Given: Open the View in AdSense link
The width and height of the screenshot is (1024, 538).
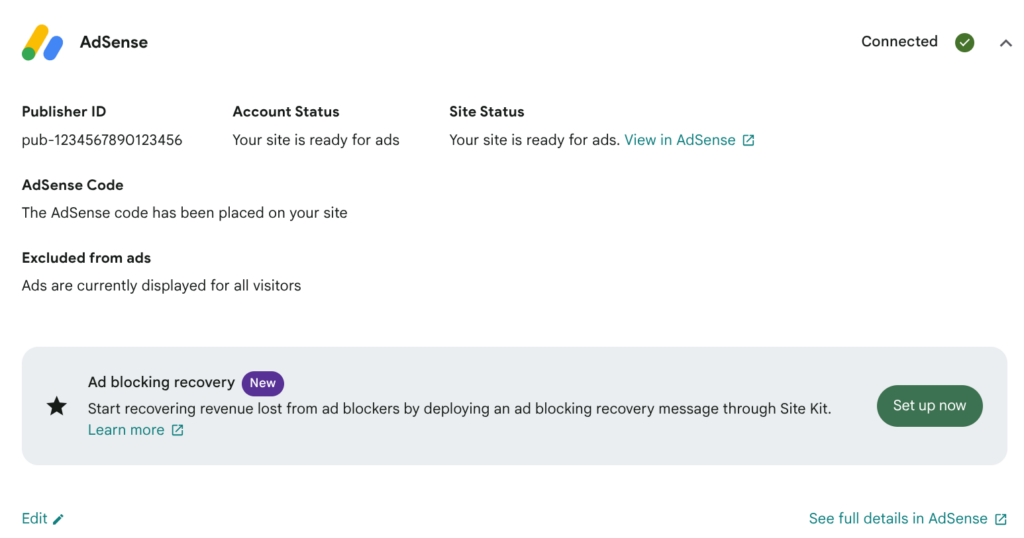Looking at the screenshot, I should pos(680,140).
